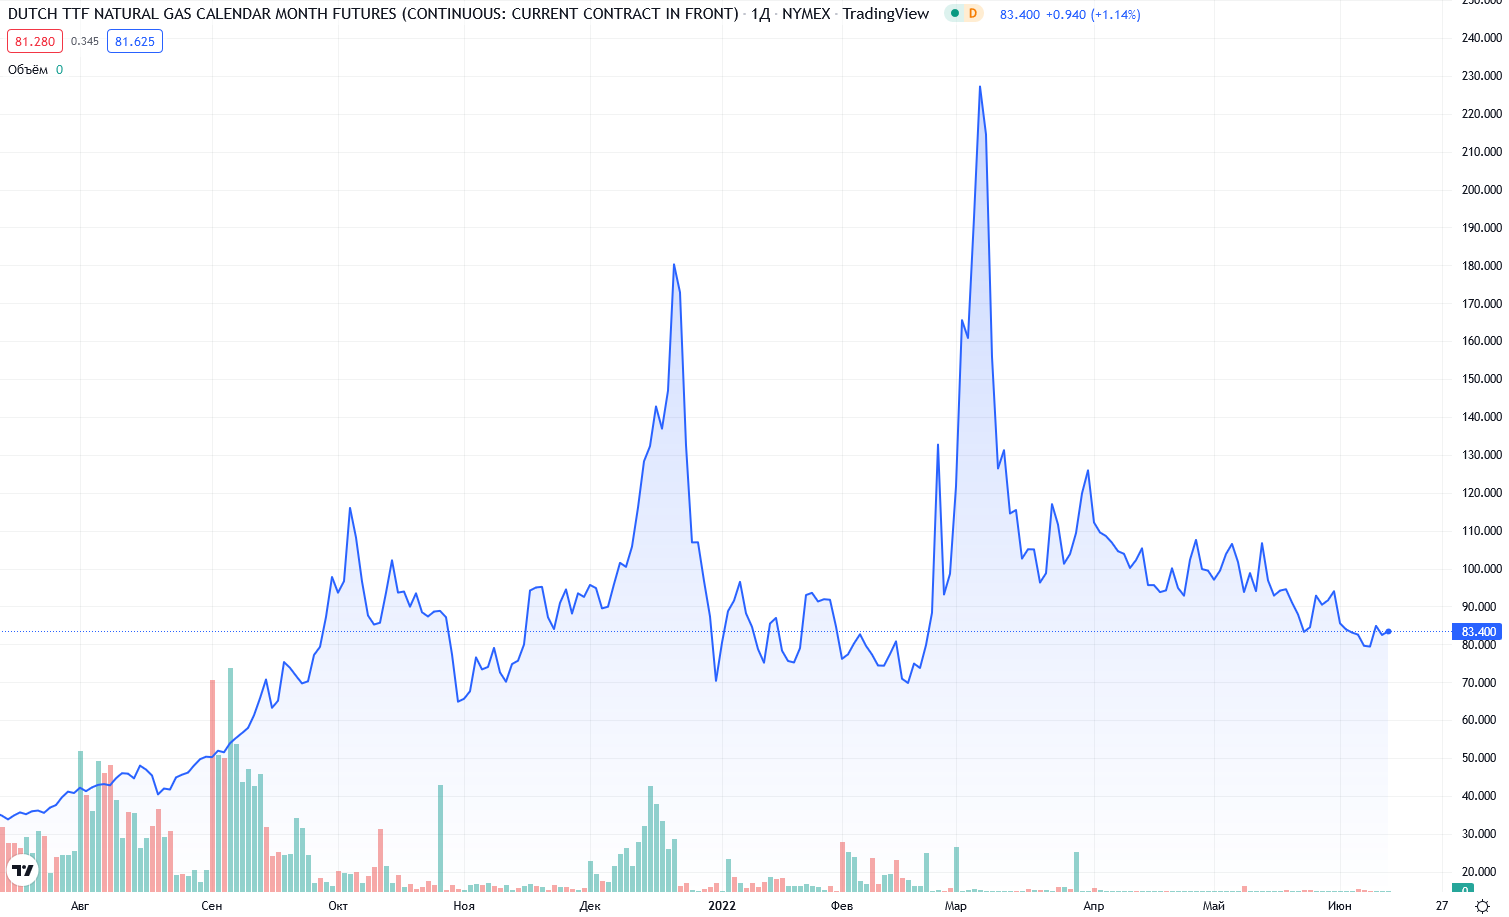This screenshot has height=917, width=1509.
Task: Click the blue last-price dot on the line
Action: click(1388, 631)
